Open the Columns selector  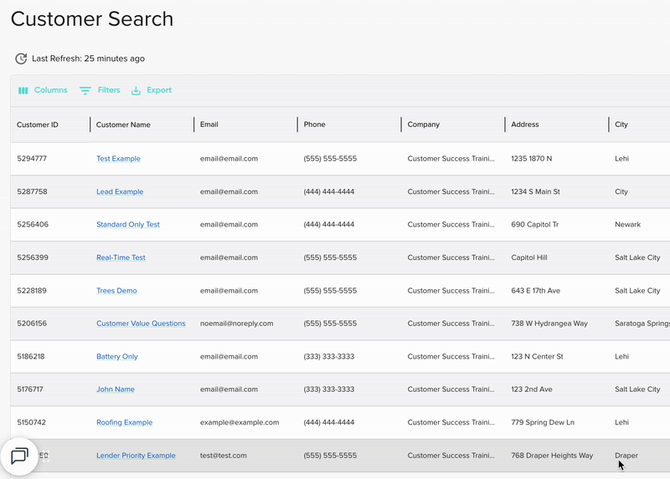point(43,90)
